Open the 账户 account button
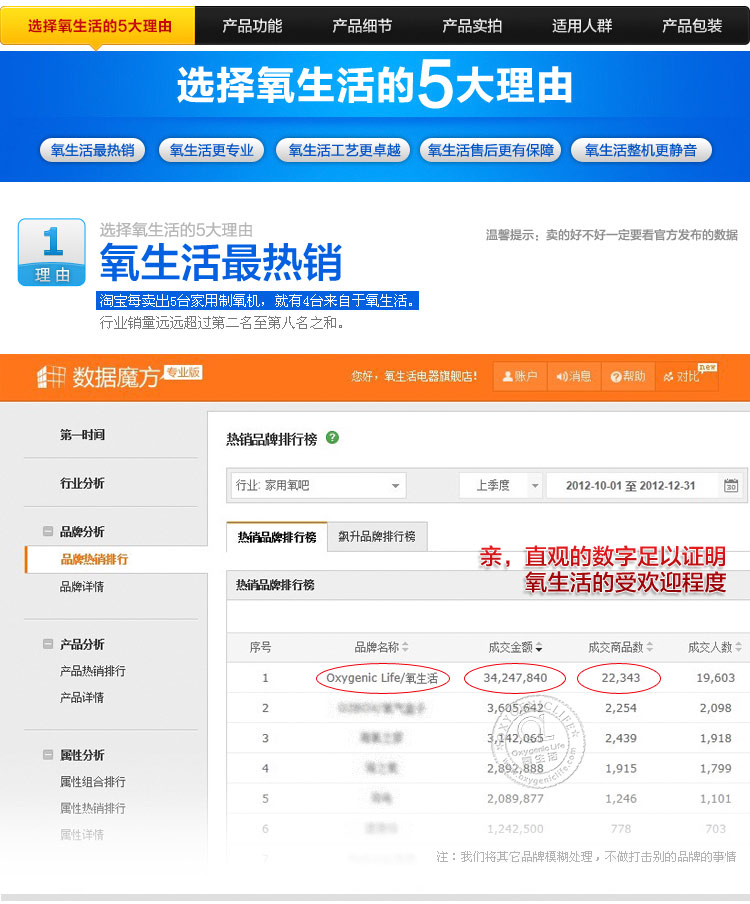 [x=520, y=376]
